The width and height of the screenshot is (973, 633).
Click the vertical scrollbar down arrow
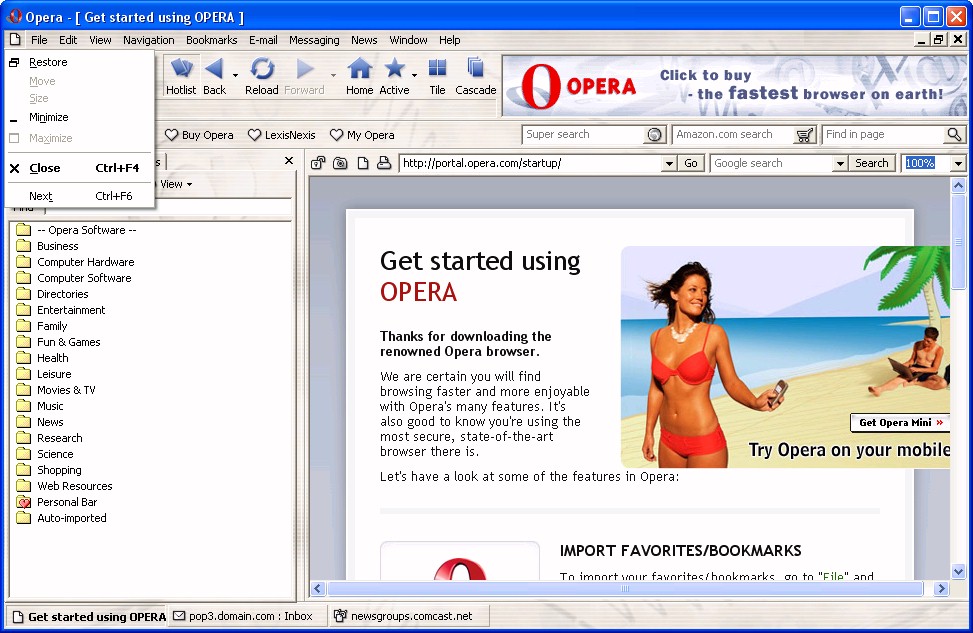point(958,572)
